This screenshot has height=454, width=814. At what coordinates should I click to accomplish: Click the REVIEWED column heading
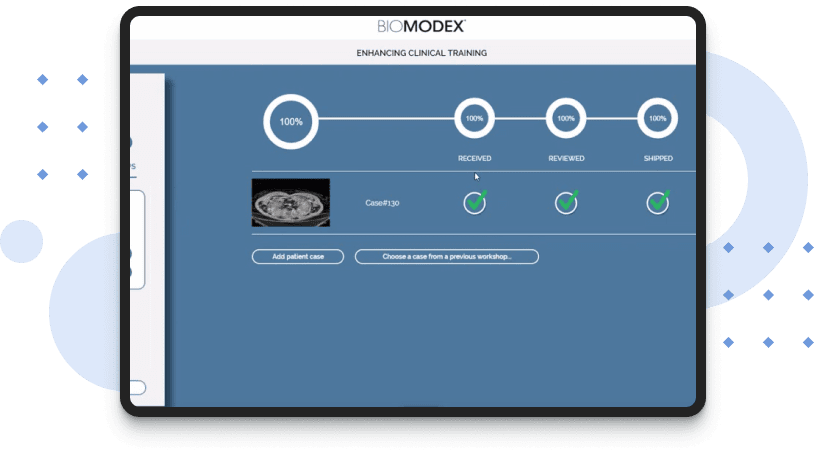point(566,158)
